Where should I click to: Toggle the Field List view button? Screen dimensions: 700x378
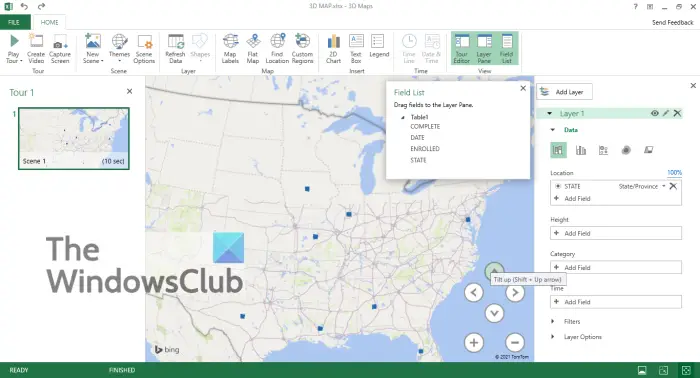[507, 49]
